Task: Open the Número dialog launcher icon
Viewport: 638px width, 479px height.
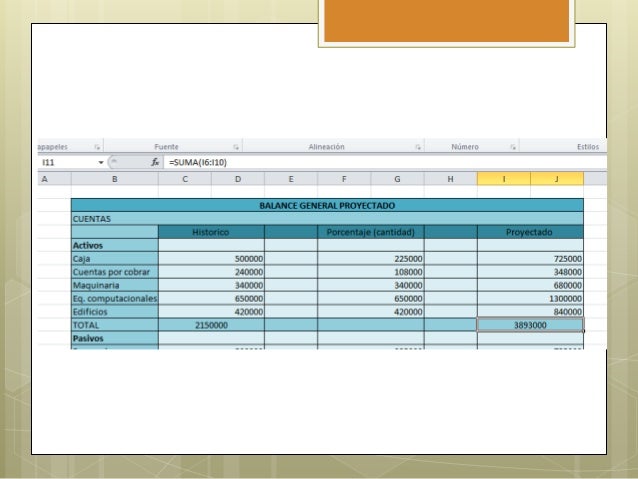Action: [513, 147]
